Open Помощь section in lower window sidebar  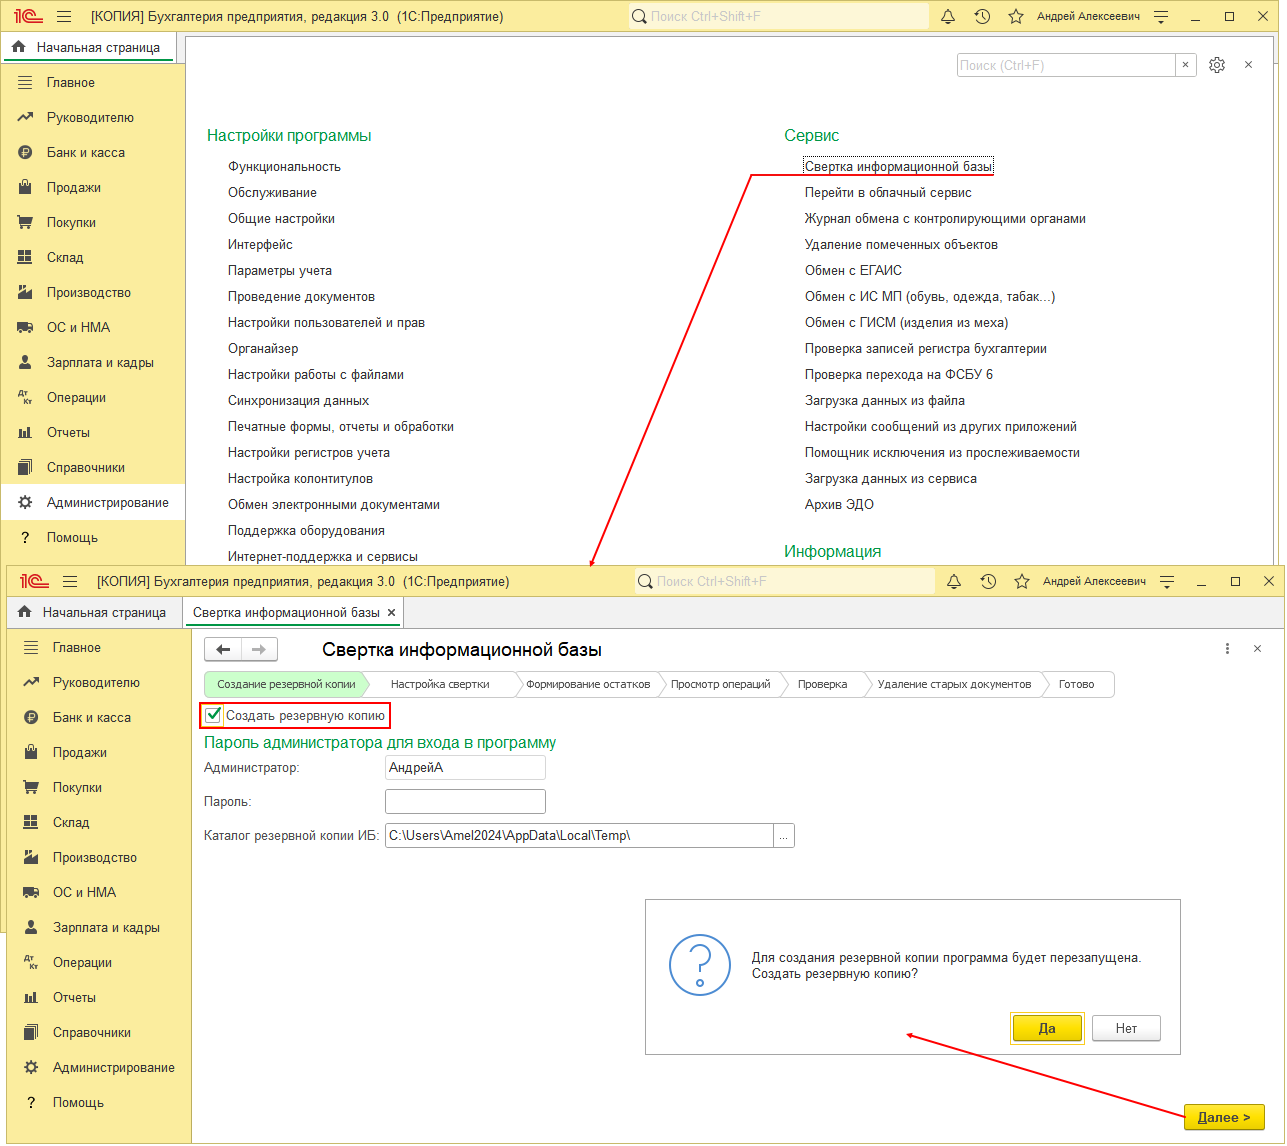coord(98,1102)
